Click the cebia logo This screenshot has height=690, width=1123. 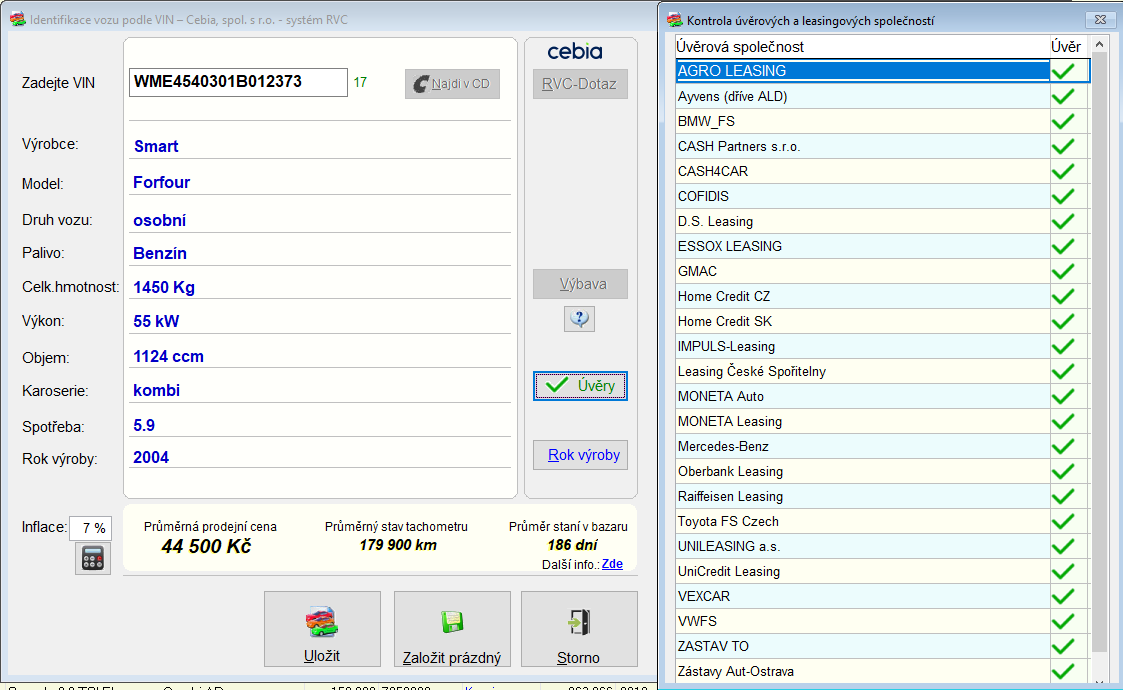pos(574,52)
